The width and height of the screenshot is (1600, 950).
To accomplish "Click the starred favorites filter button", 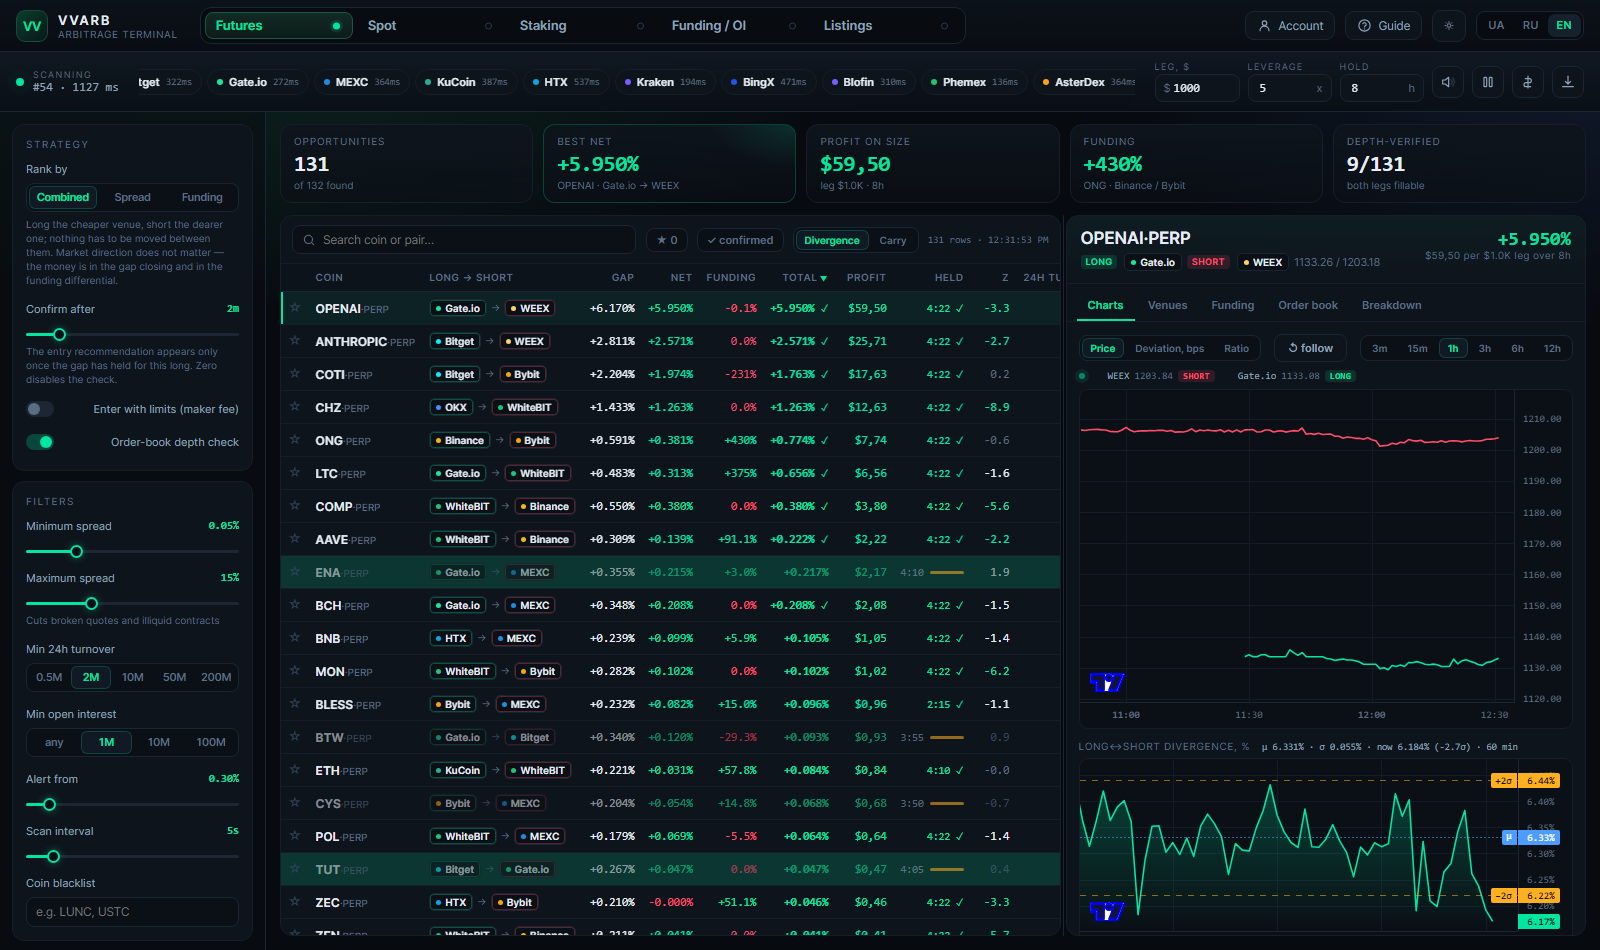I will coord(668,240).
